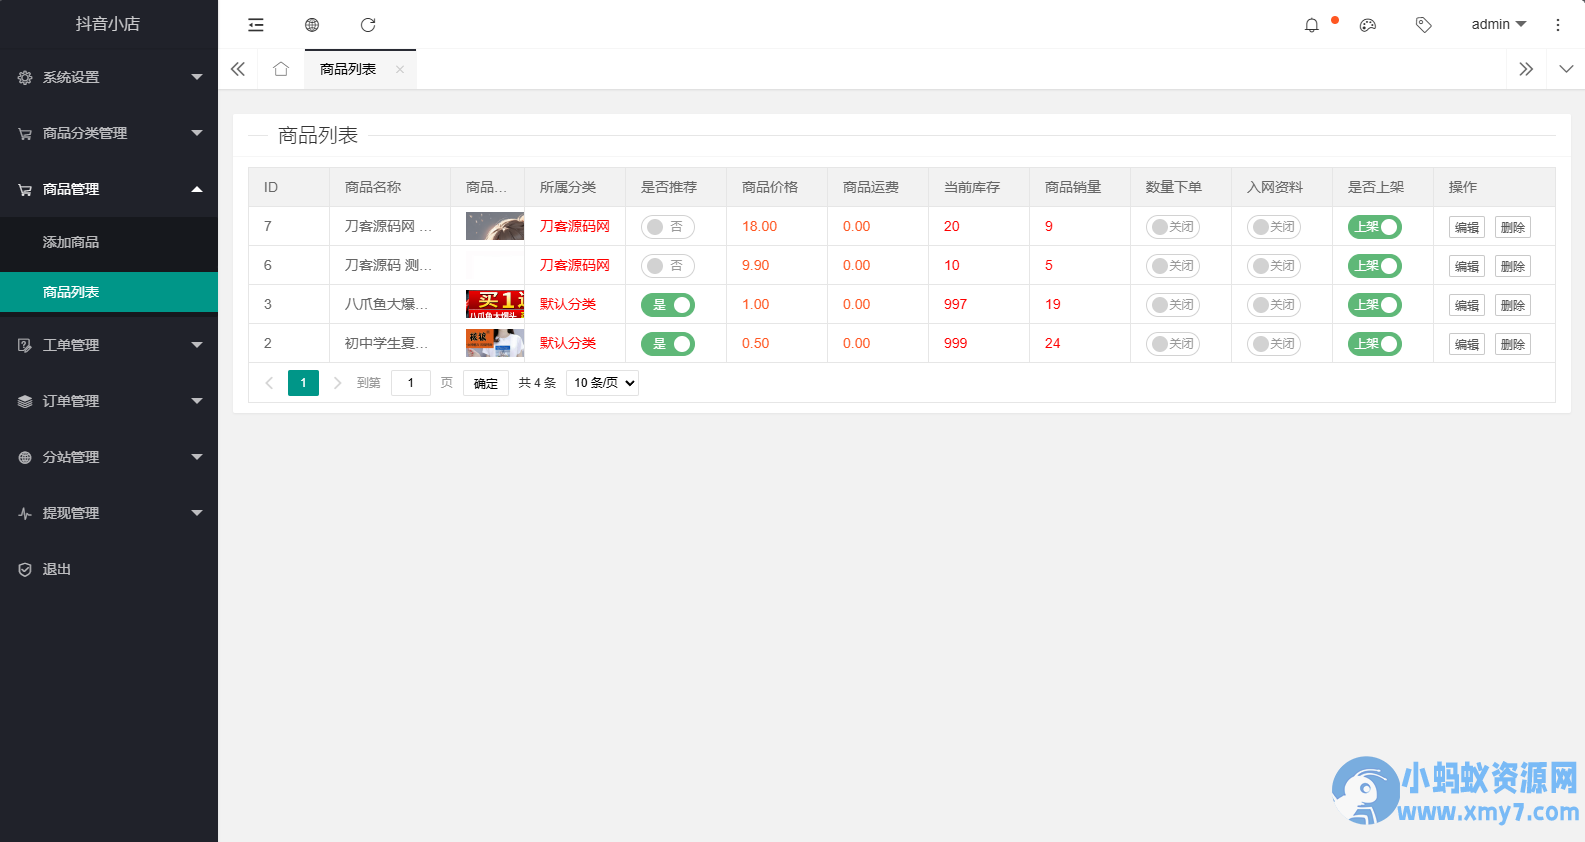
Task: Toggle 数量下单 switch for product ID 2
Action: [1173, 344]
